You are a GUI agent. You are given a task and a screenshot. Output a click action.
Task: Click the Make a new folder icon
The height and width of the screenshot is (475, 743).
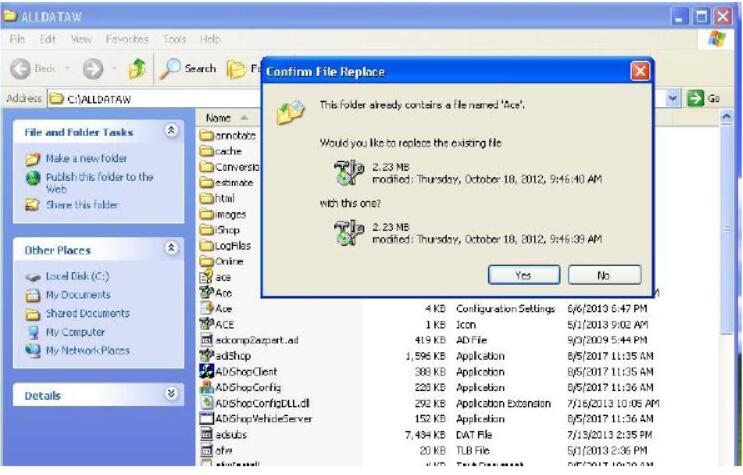point(32,159)
